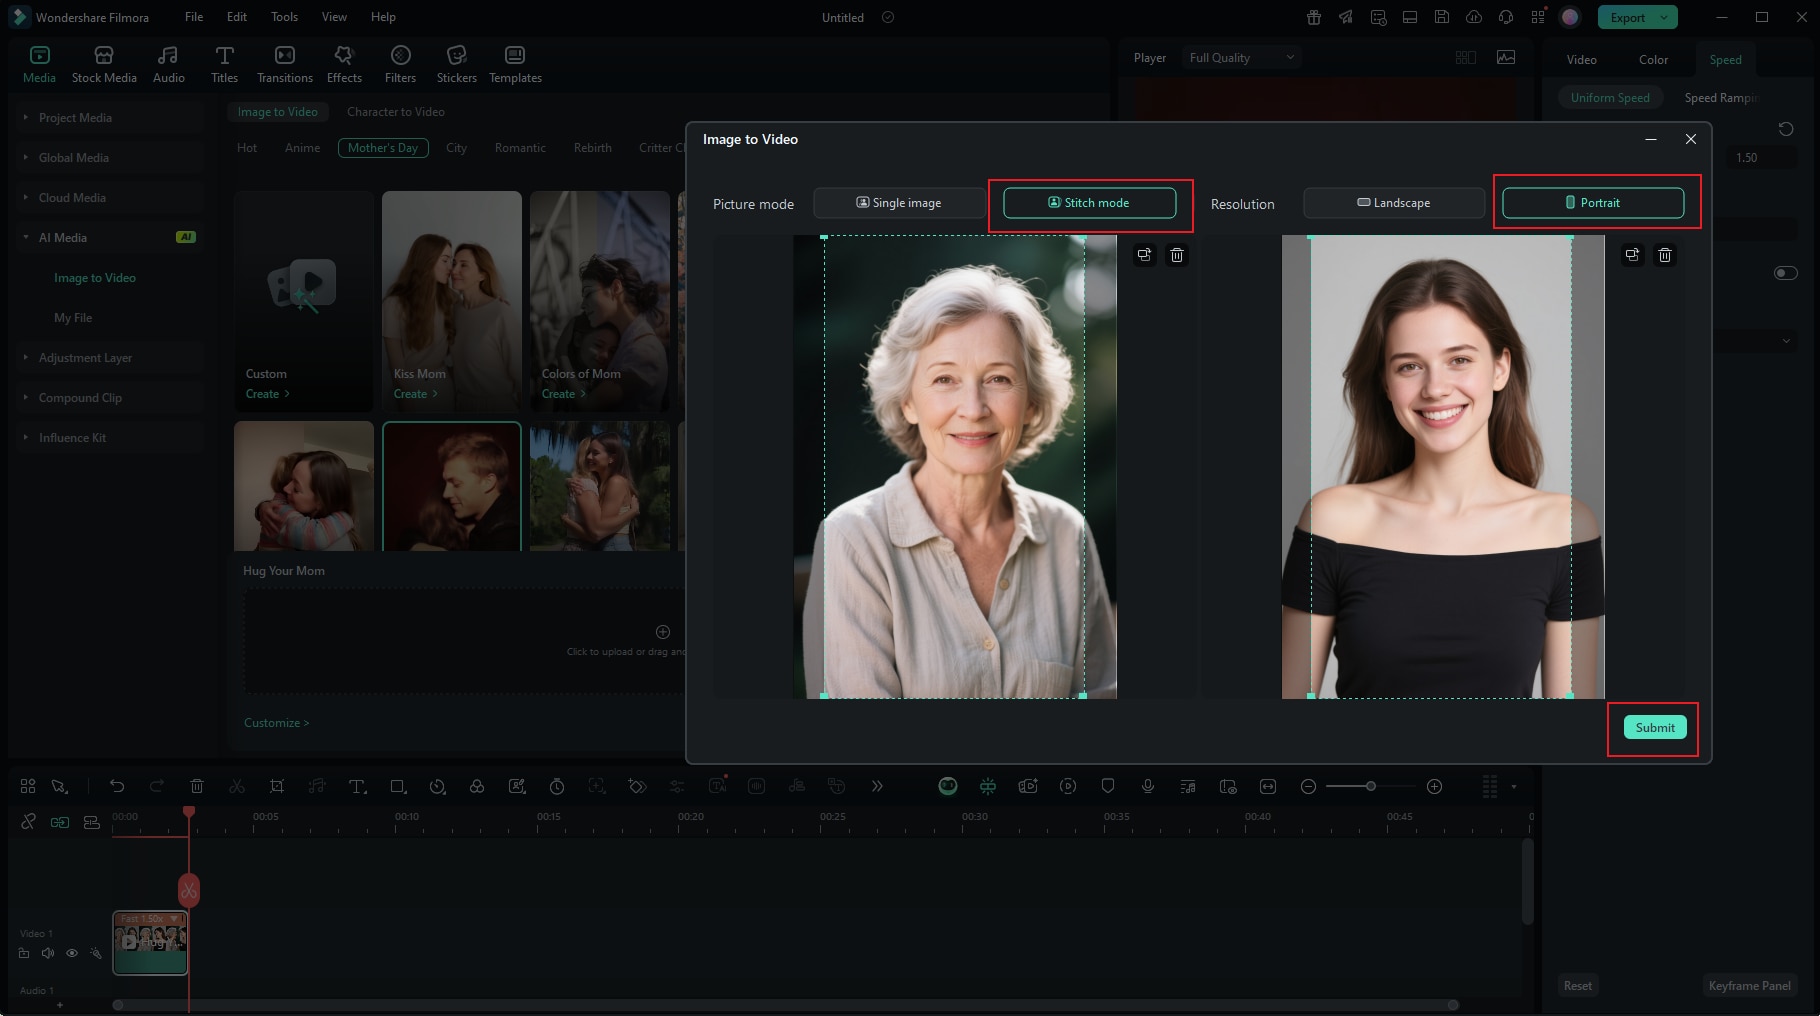Select Single image picture mode

point(899,203)
